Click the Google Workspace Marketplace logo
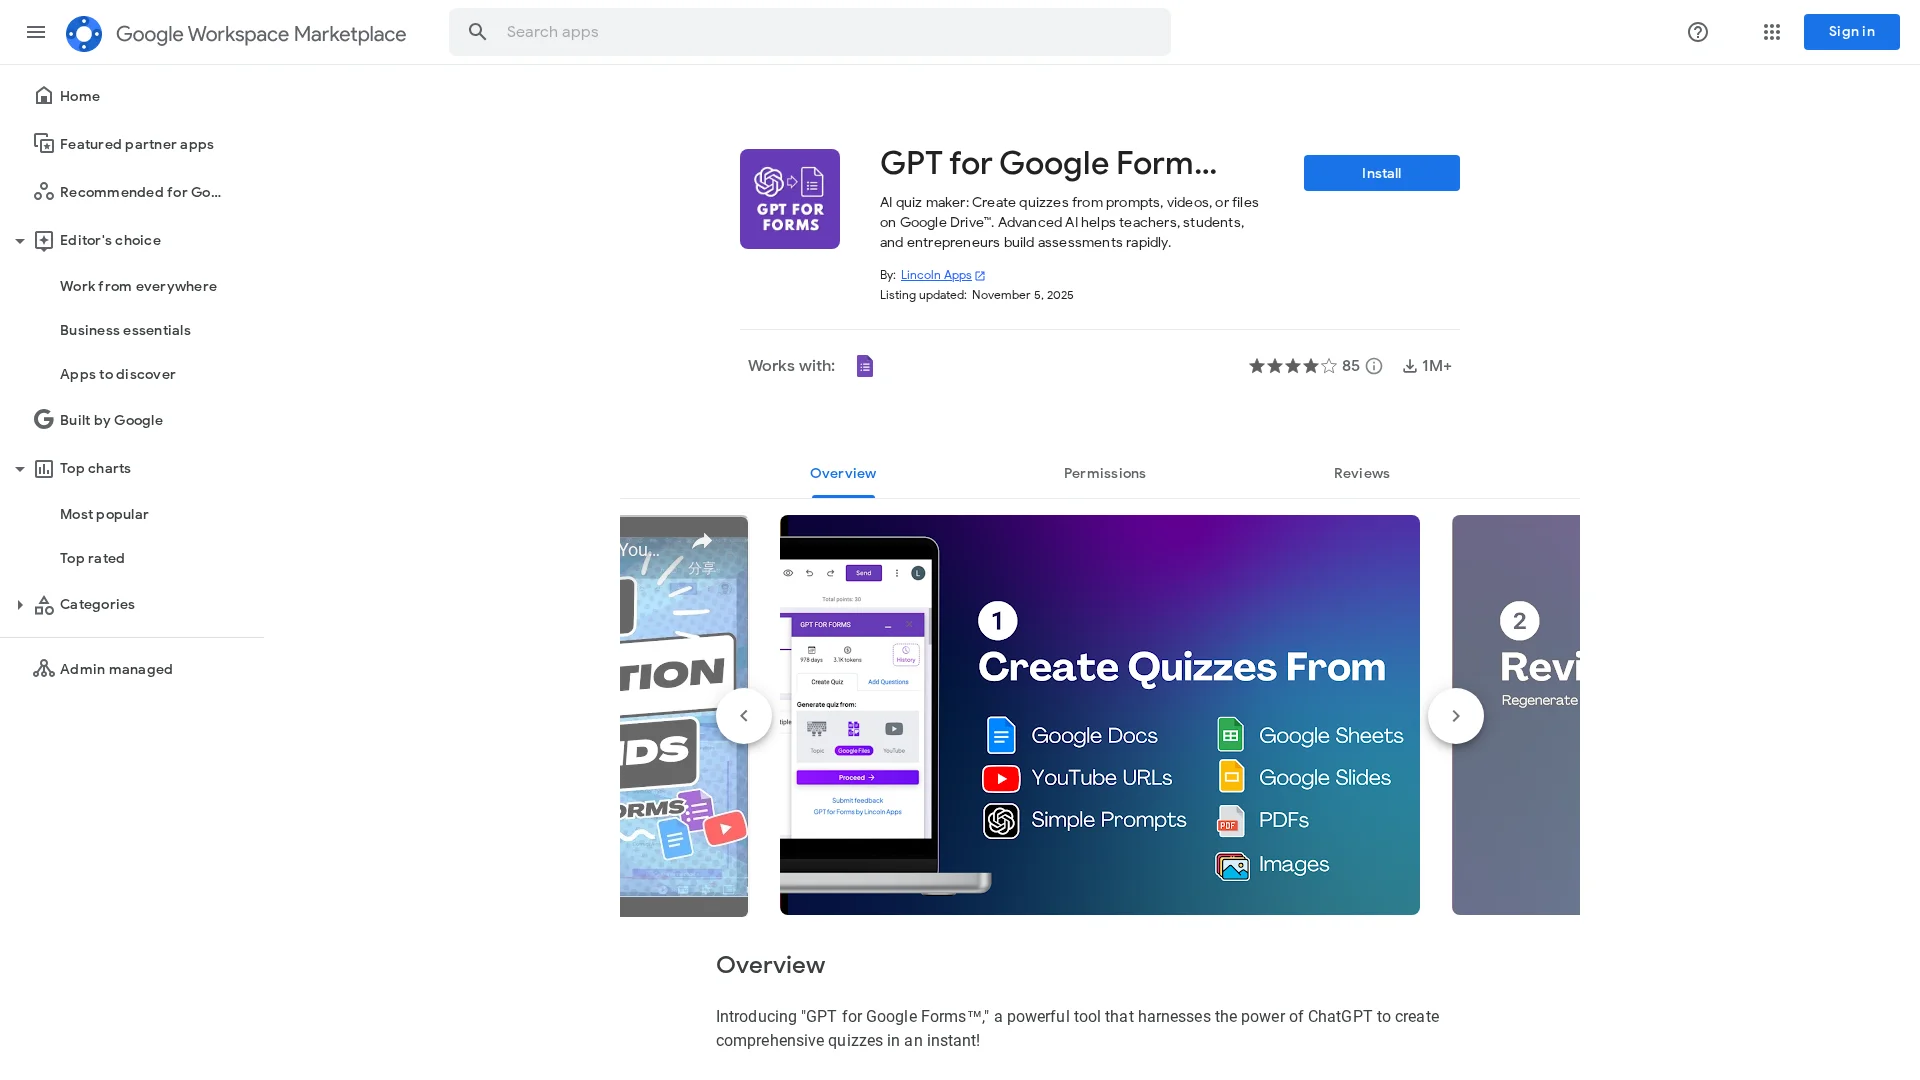This screenshot has width=1920, height=1080. tap(84, 33)
